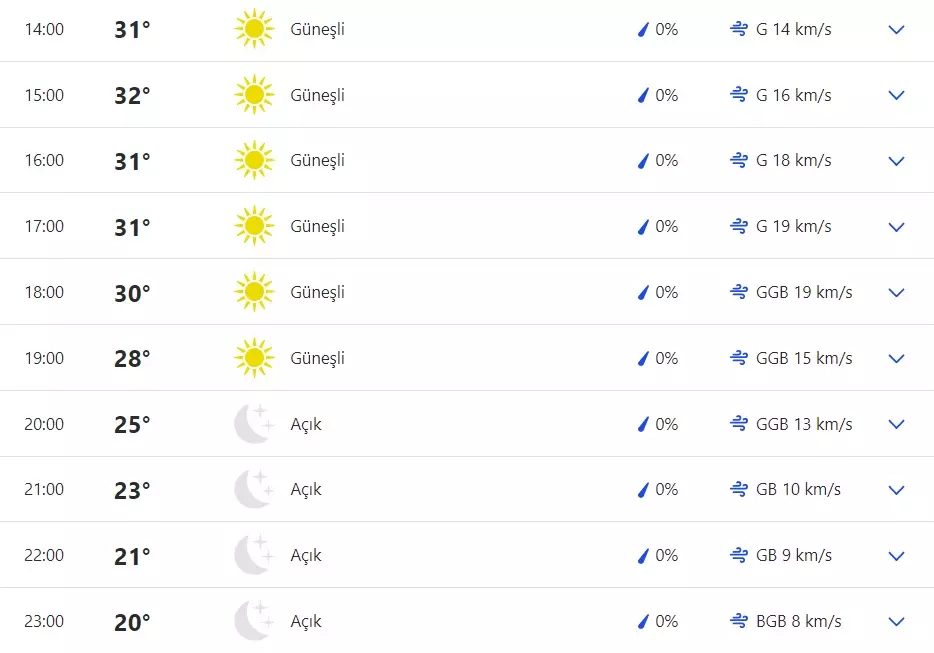Click the wind icon in 22:00 row

pos(739,555)
